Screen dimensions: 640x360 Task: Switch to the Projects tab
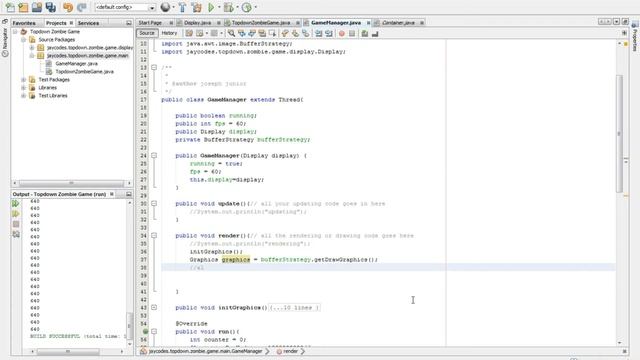56,23
